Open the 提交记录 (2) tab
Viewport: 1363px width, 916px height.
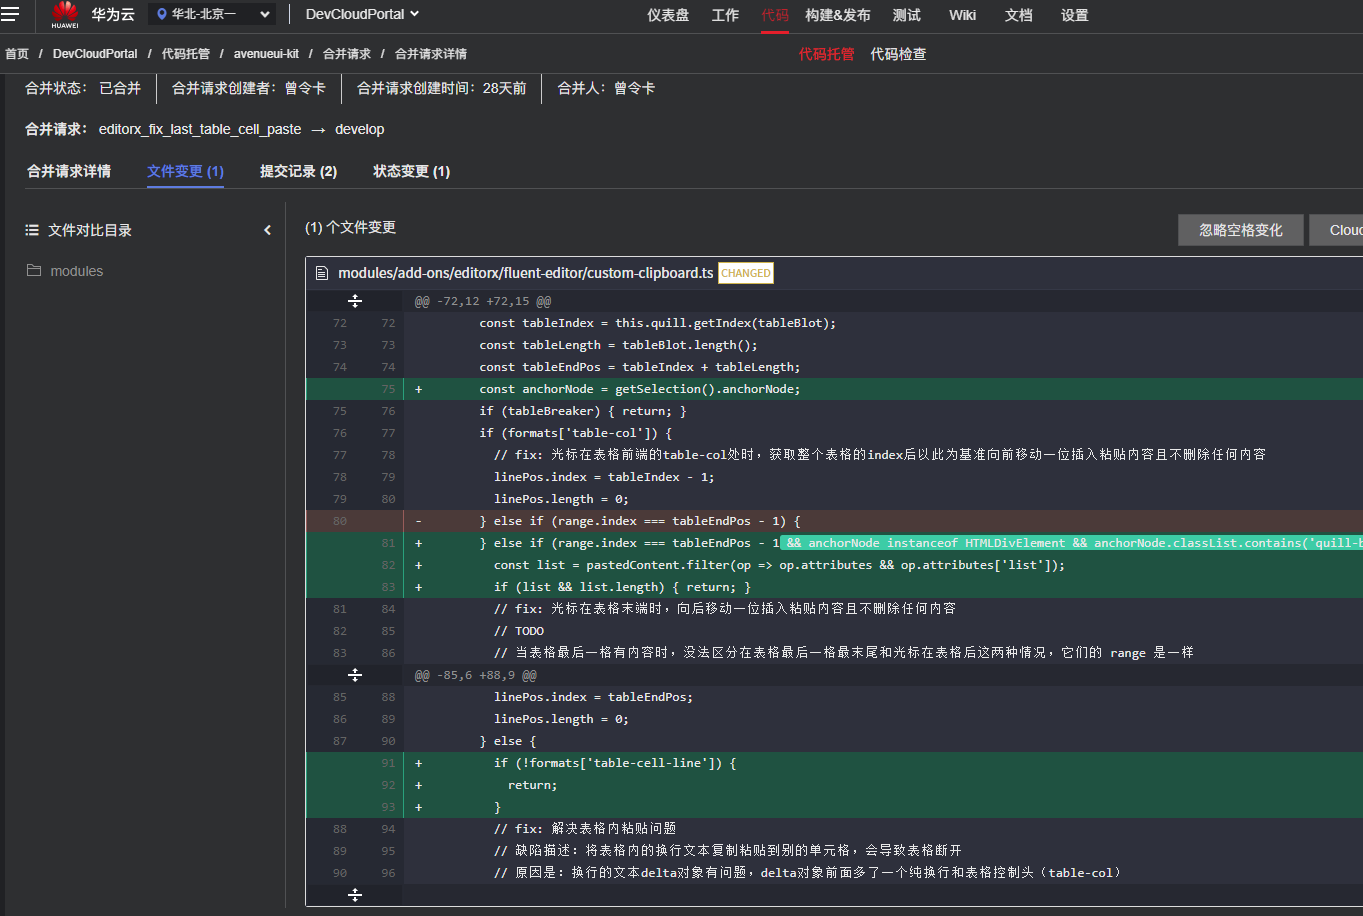[x=298, y=171]
